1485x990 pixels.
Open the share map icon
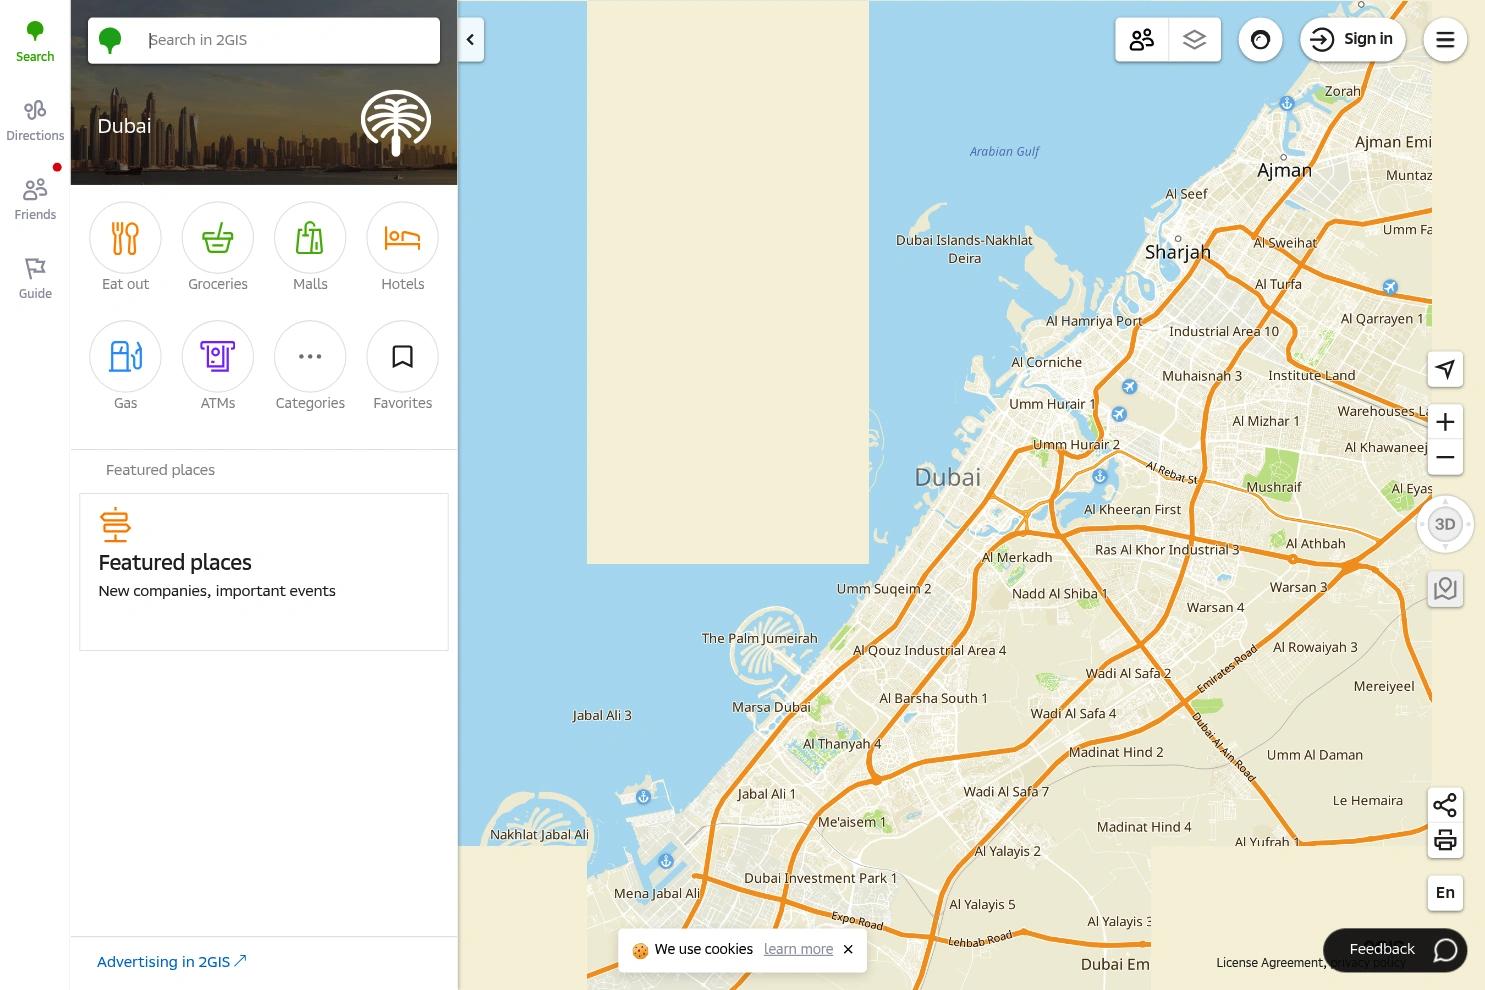tap(1445, 804)
